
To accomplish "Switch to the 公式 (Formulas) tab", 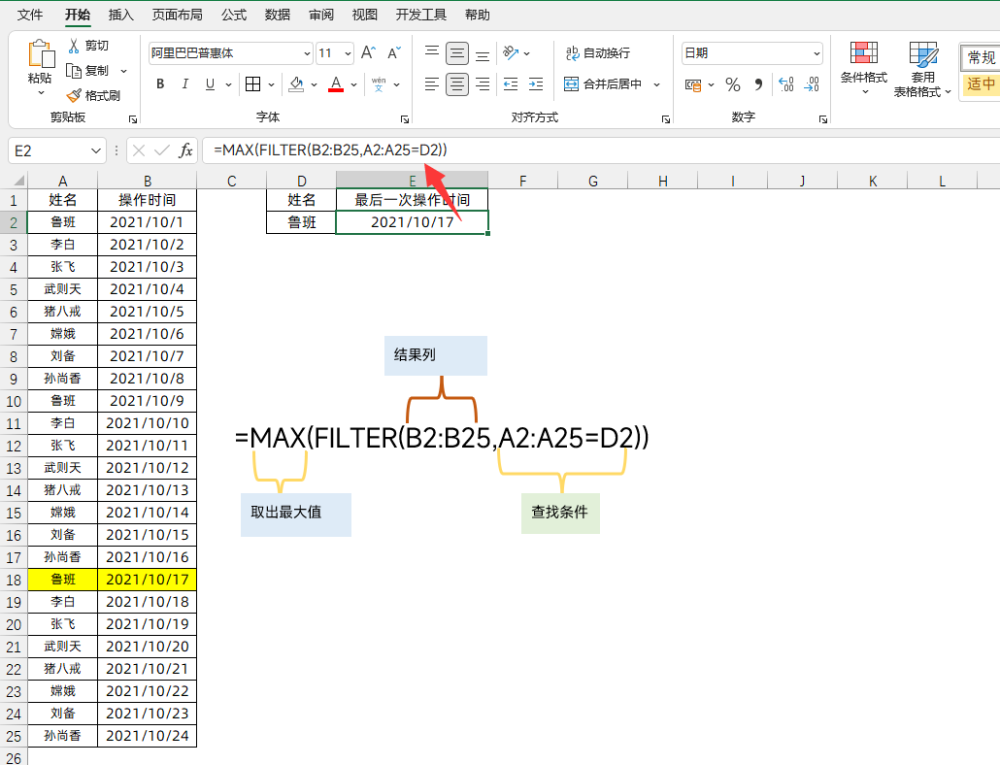I will click(233, 15).
